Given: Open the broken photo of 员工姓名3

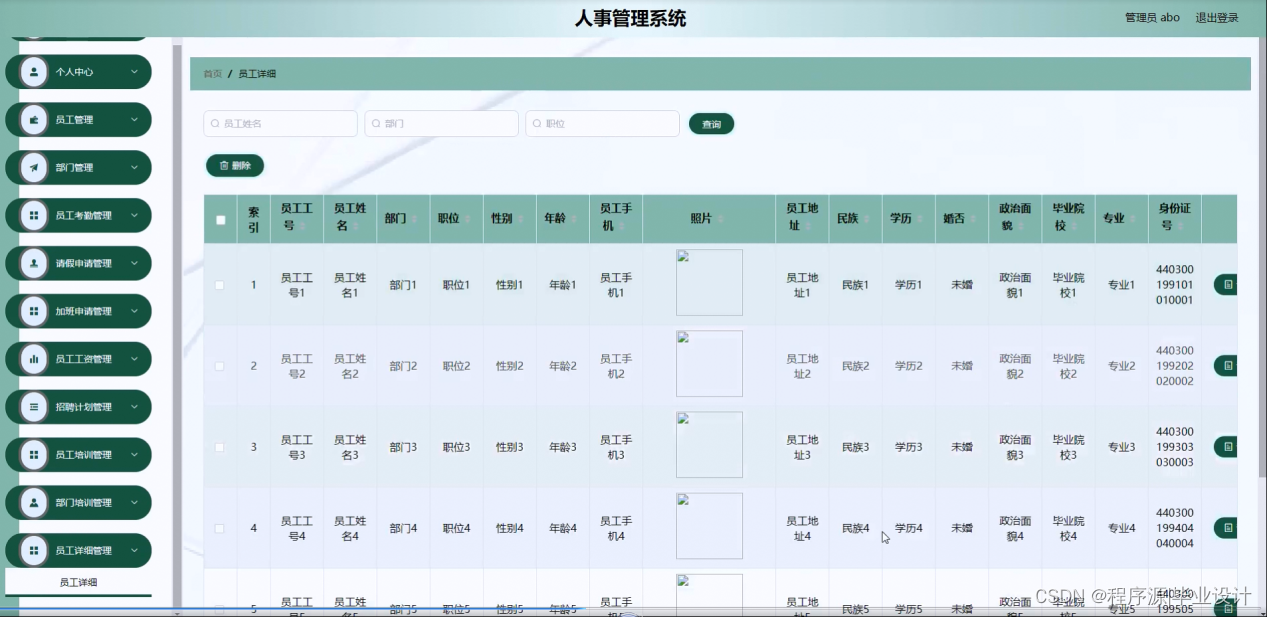Looking at the screenshot, I should click(x=709, y=445).
